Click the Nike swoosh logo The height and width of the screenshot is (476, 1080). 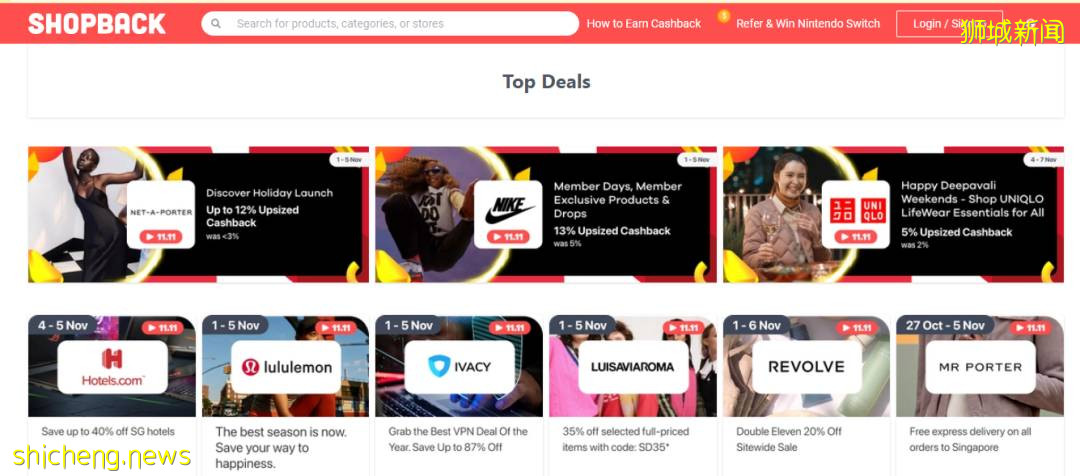coord(509,210)
